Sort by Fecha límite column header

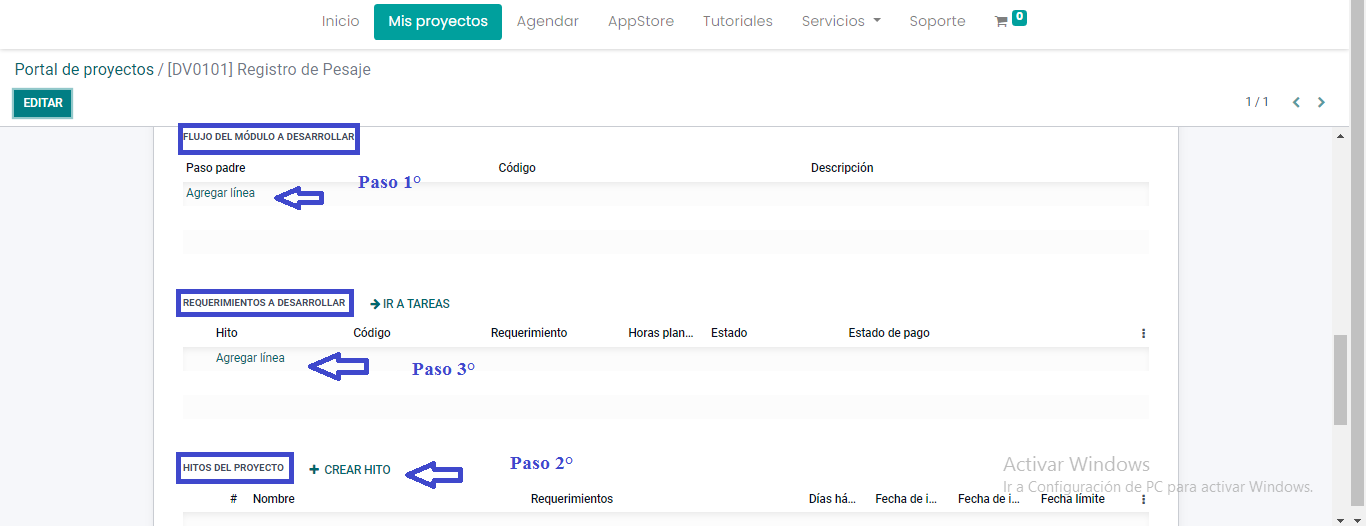tap(1073, 499)
